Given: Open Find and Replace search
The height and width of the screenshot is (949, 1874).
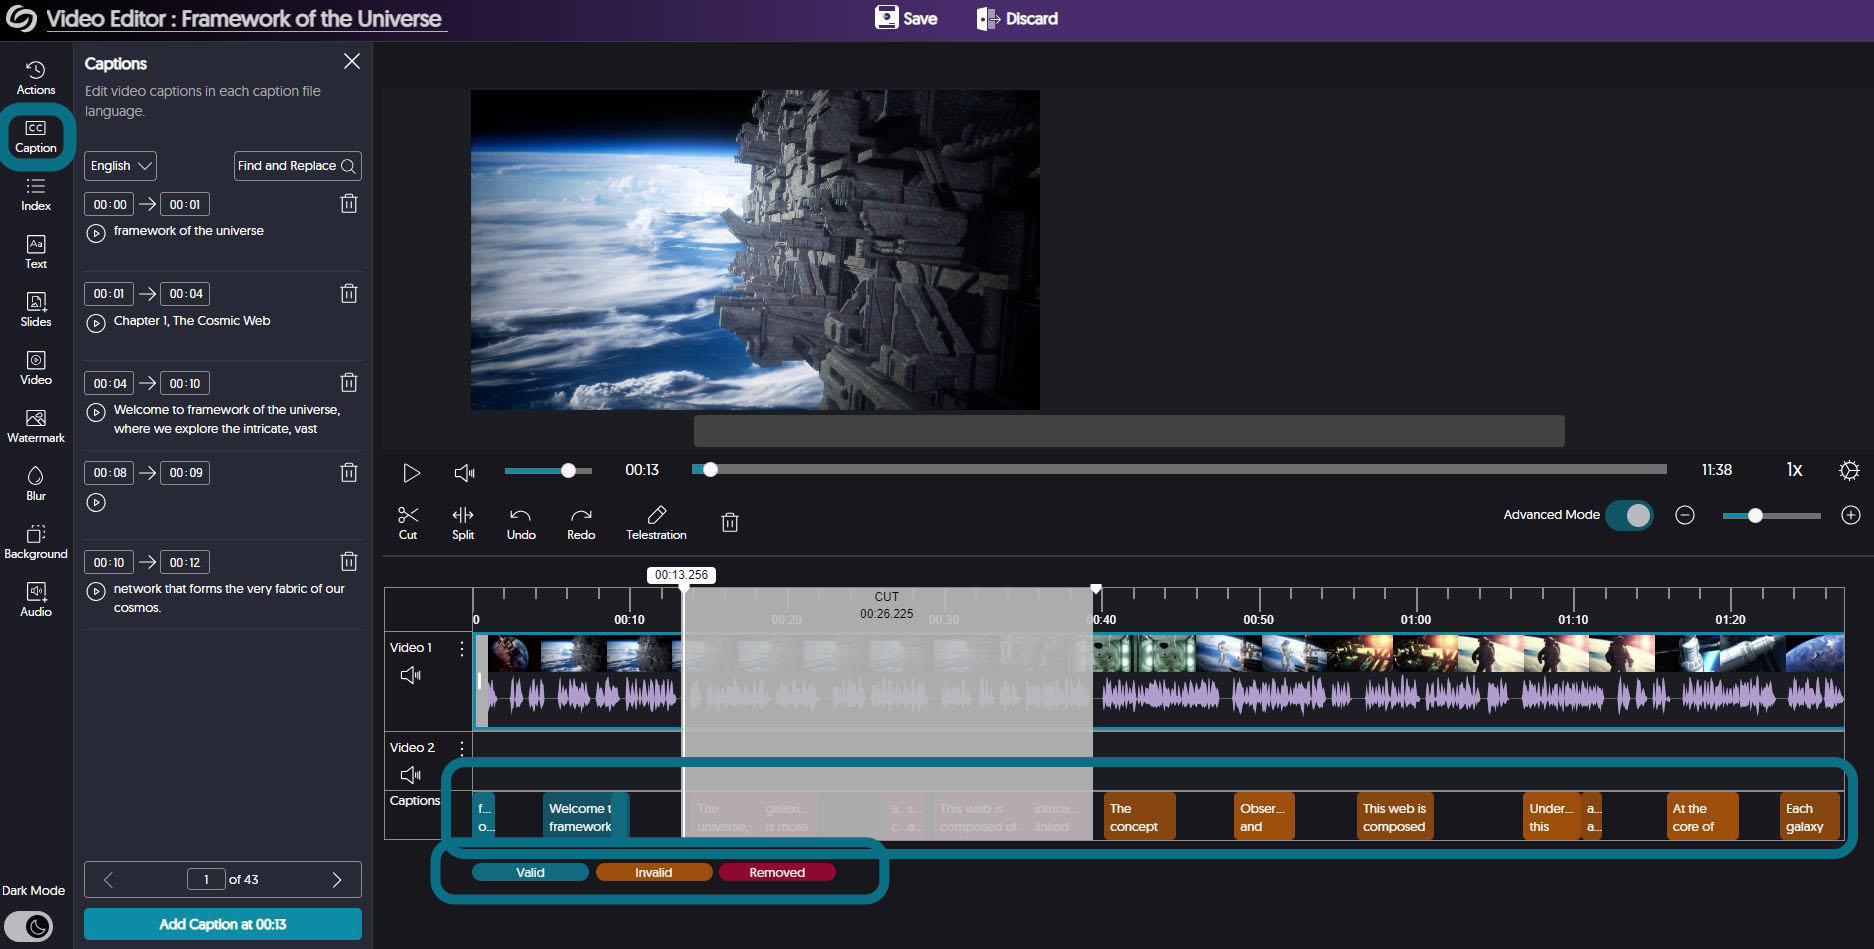Looking at the screenshot, I should coord(297,166).
